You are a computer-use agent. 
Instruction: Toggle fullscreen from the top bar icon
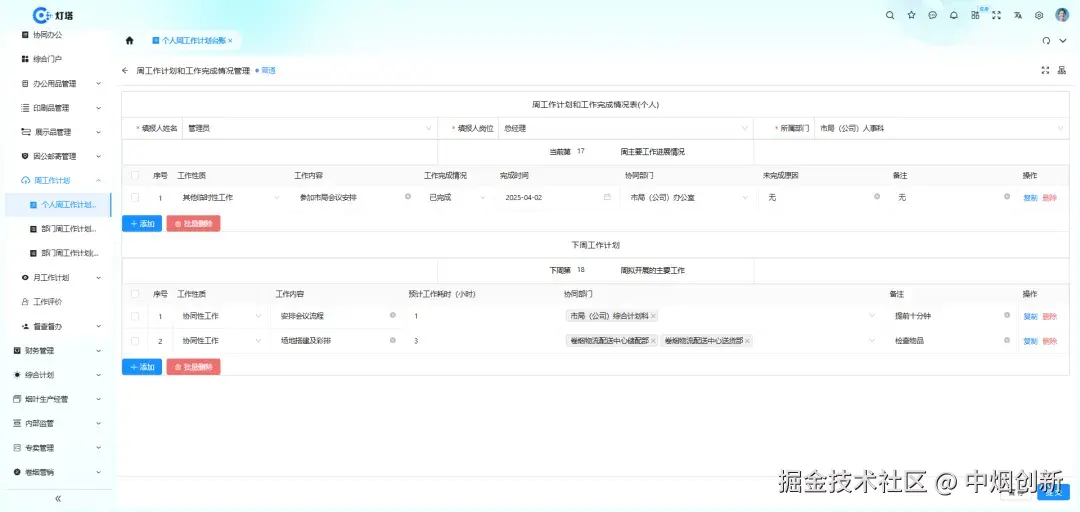point(996,15)
